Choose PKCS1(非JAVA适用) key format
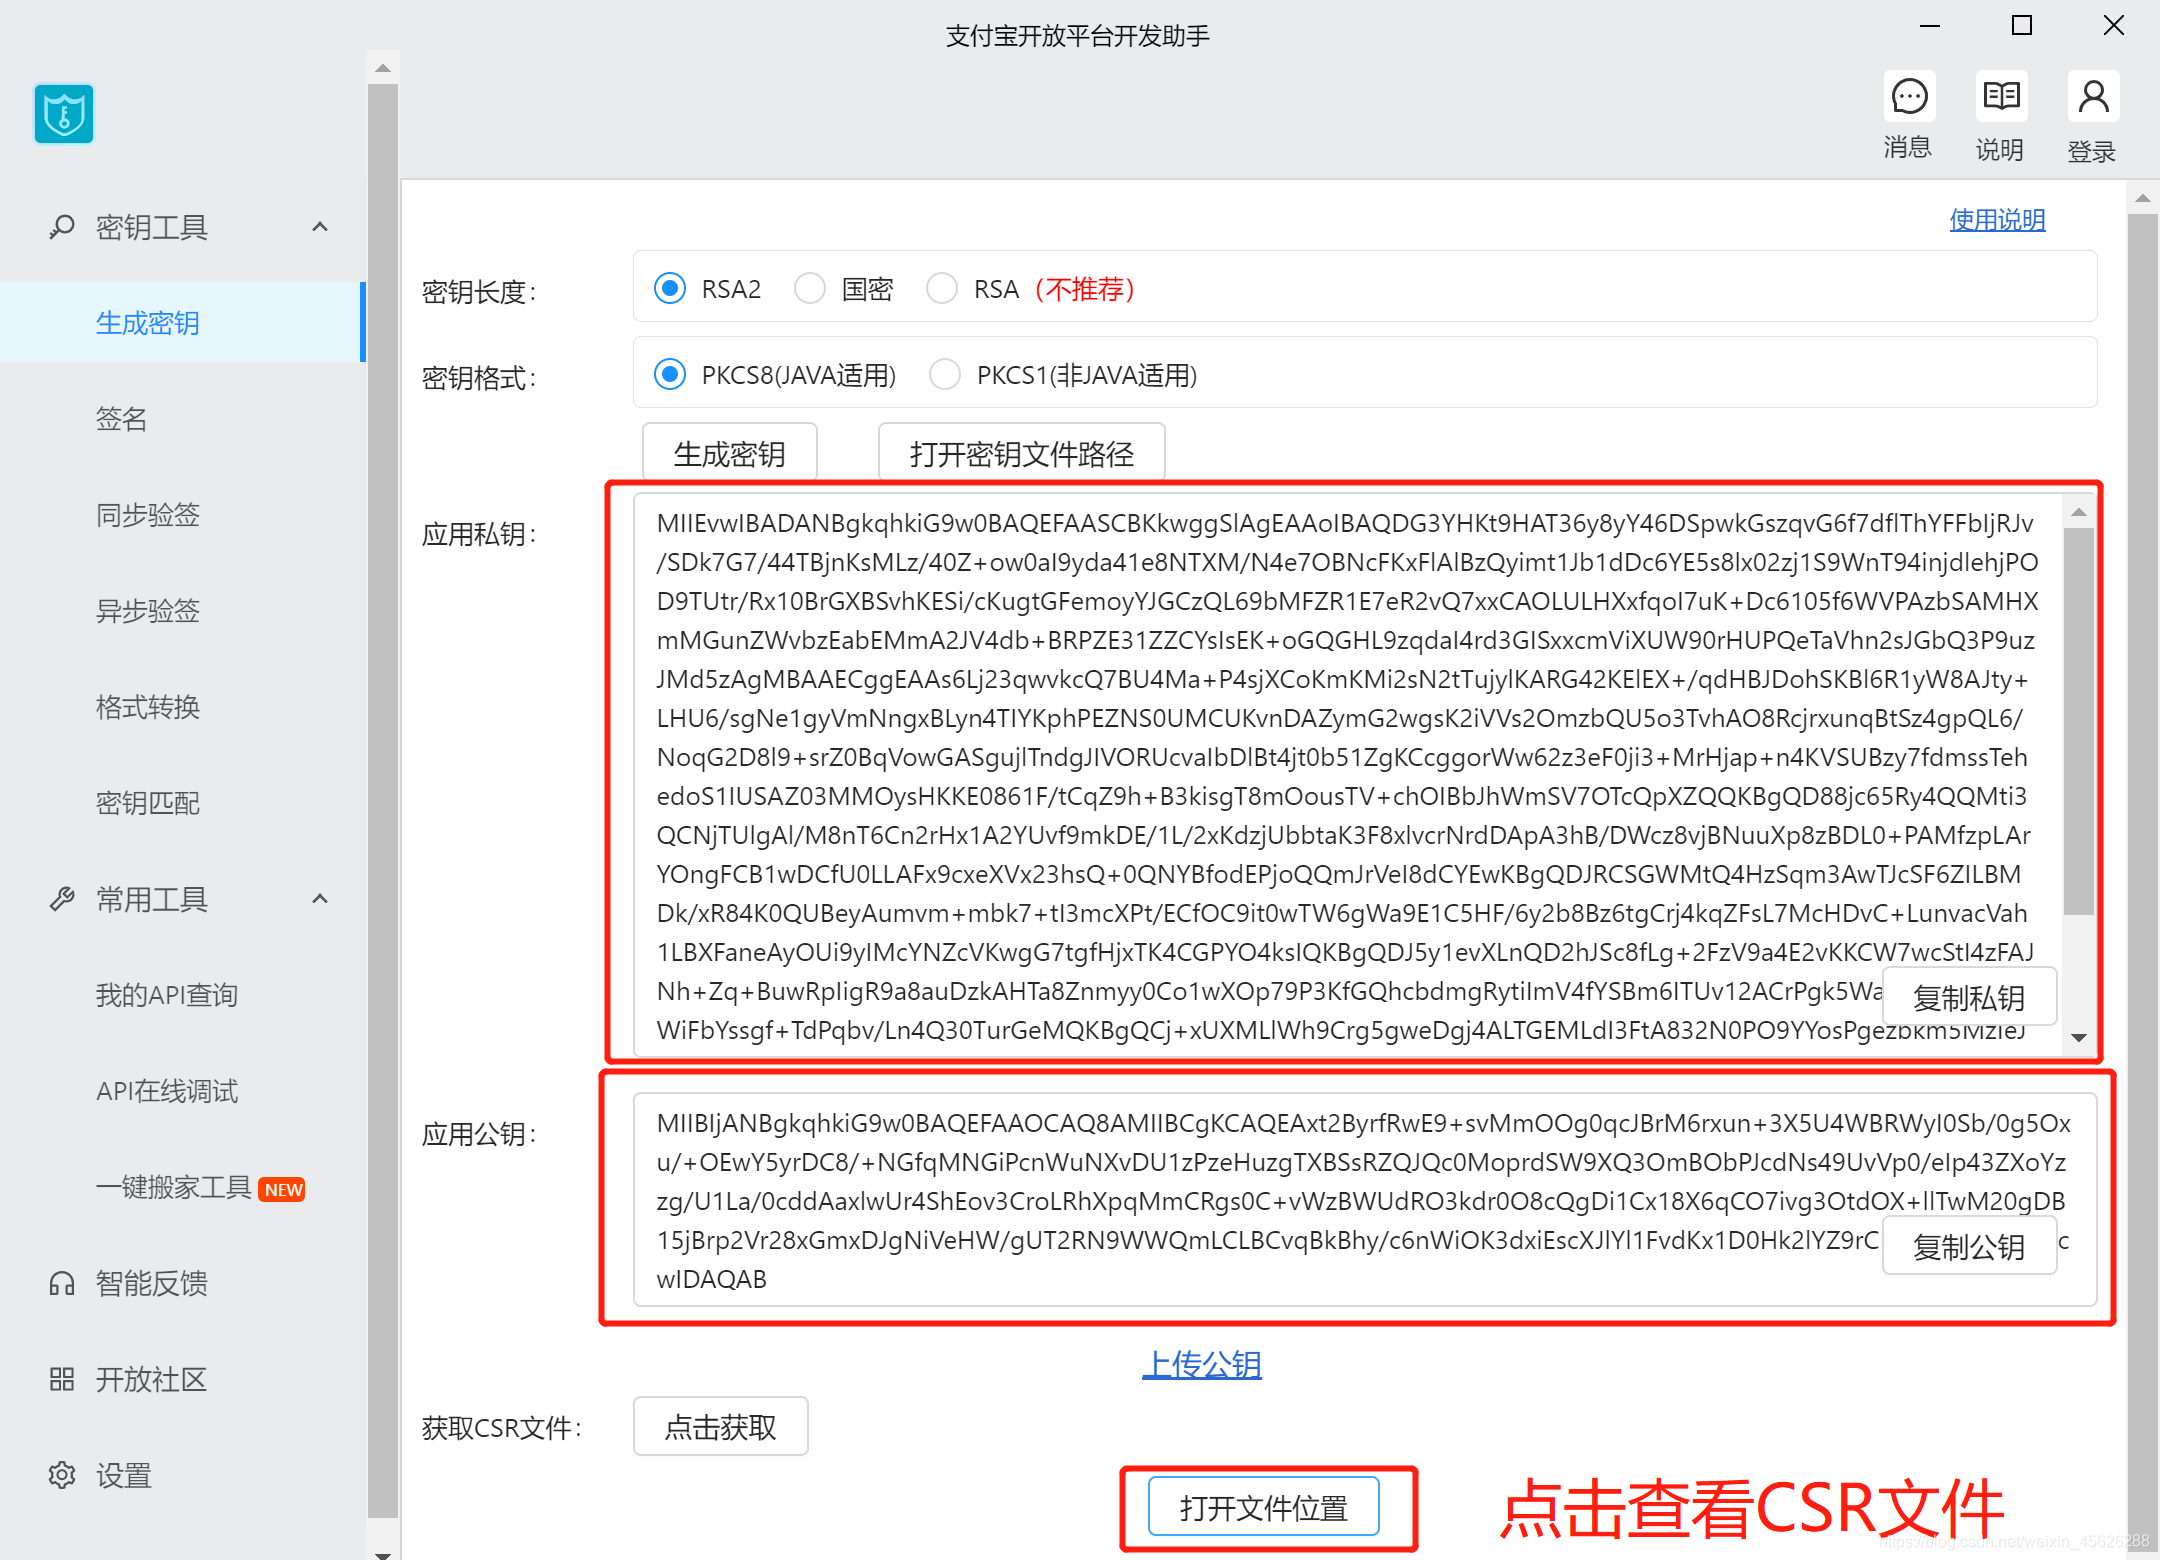The height and width of the screenshot is (1560, 2160). (x=945, y=375)
